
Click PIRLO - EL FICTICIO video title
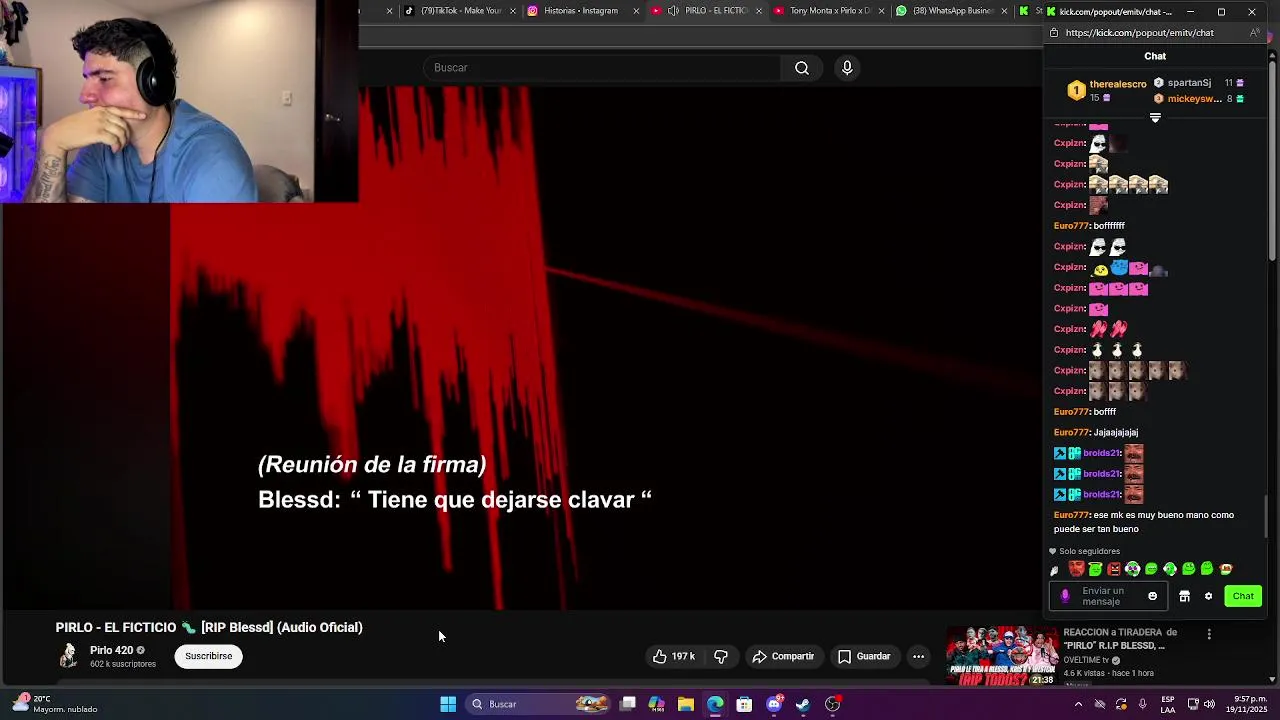[x=209, y=627]
